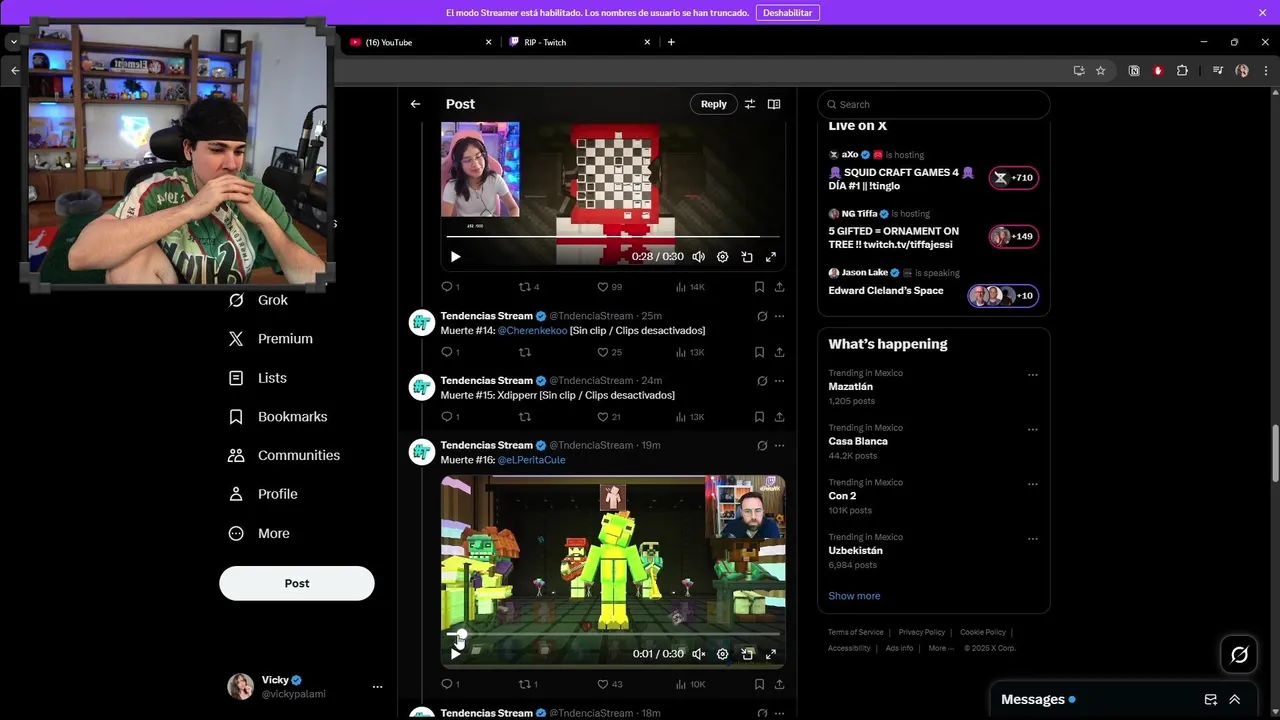Open a new browser tab
The width and height of the screenshot is (1280, 720).
(x=671, y=42)
